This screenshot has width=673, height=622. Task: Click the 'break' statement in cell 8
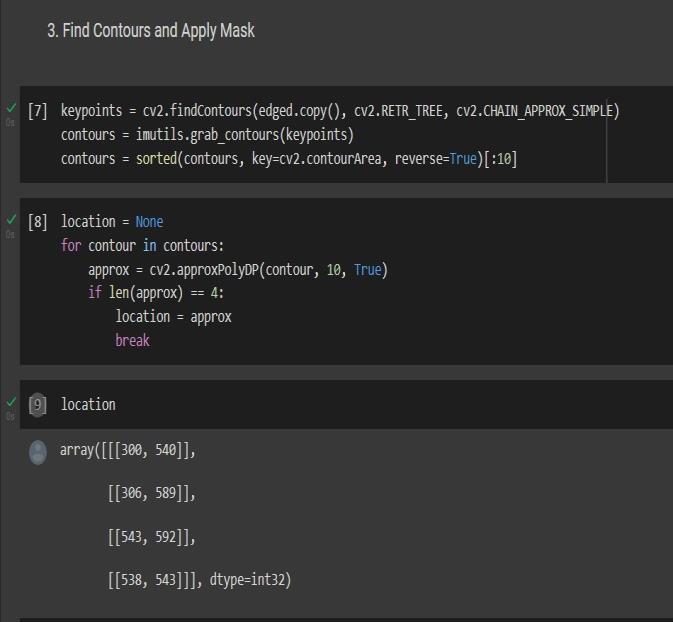[x=132, y=341]
